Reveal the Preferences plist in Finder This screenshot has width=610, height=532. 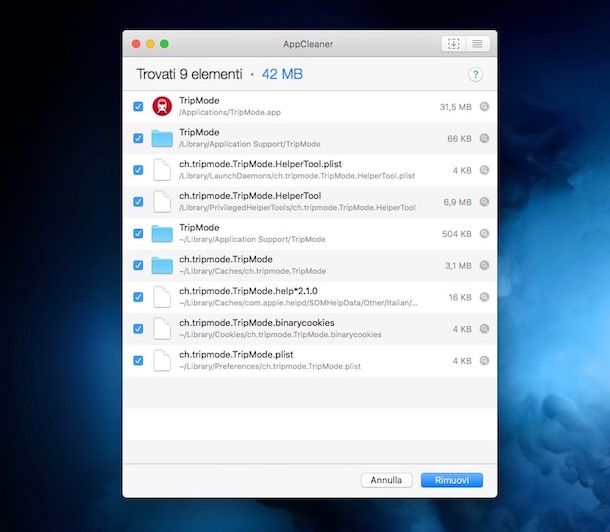484,360
